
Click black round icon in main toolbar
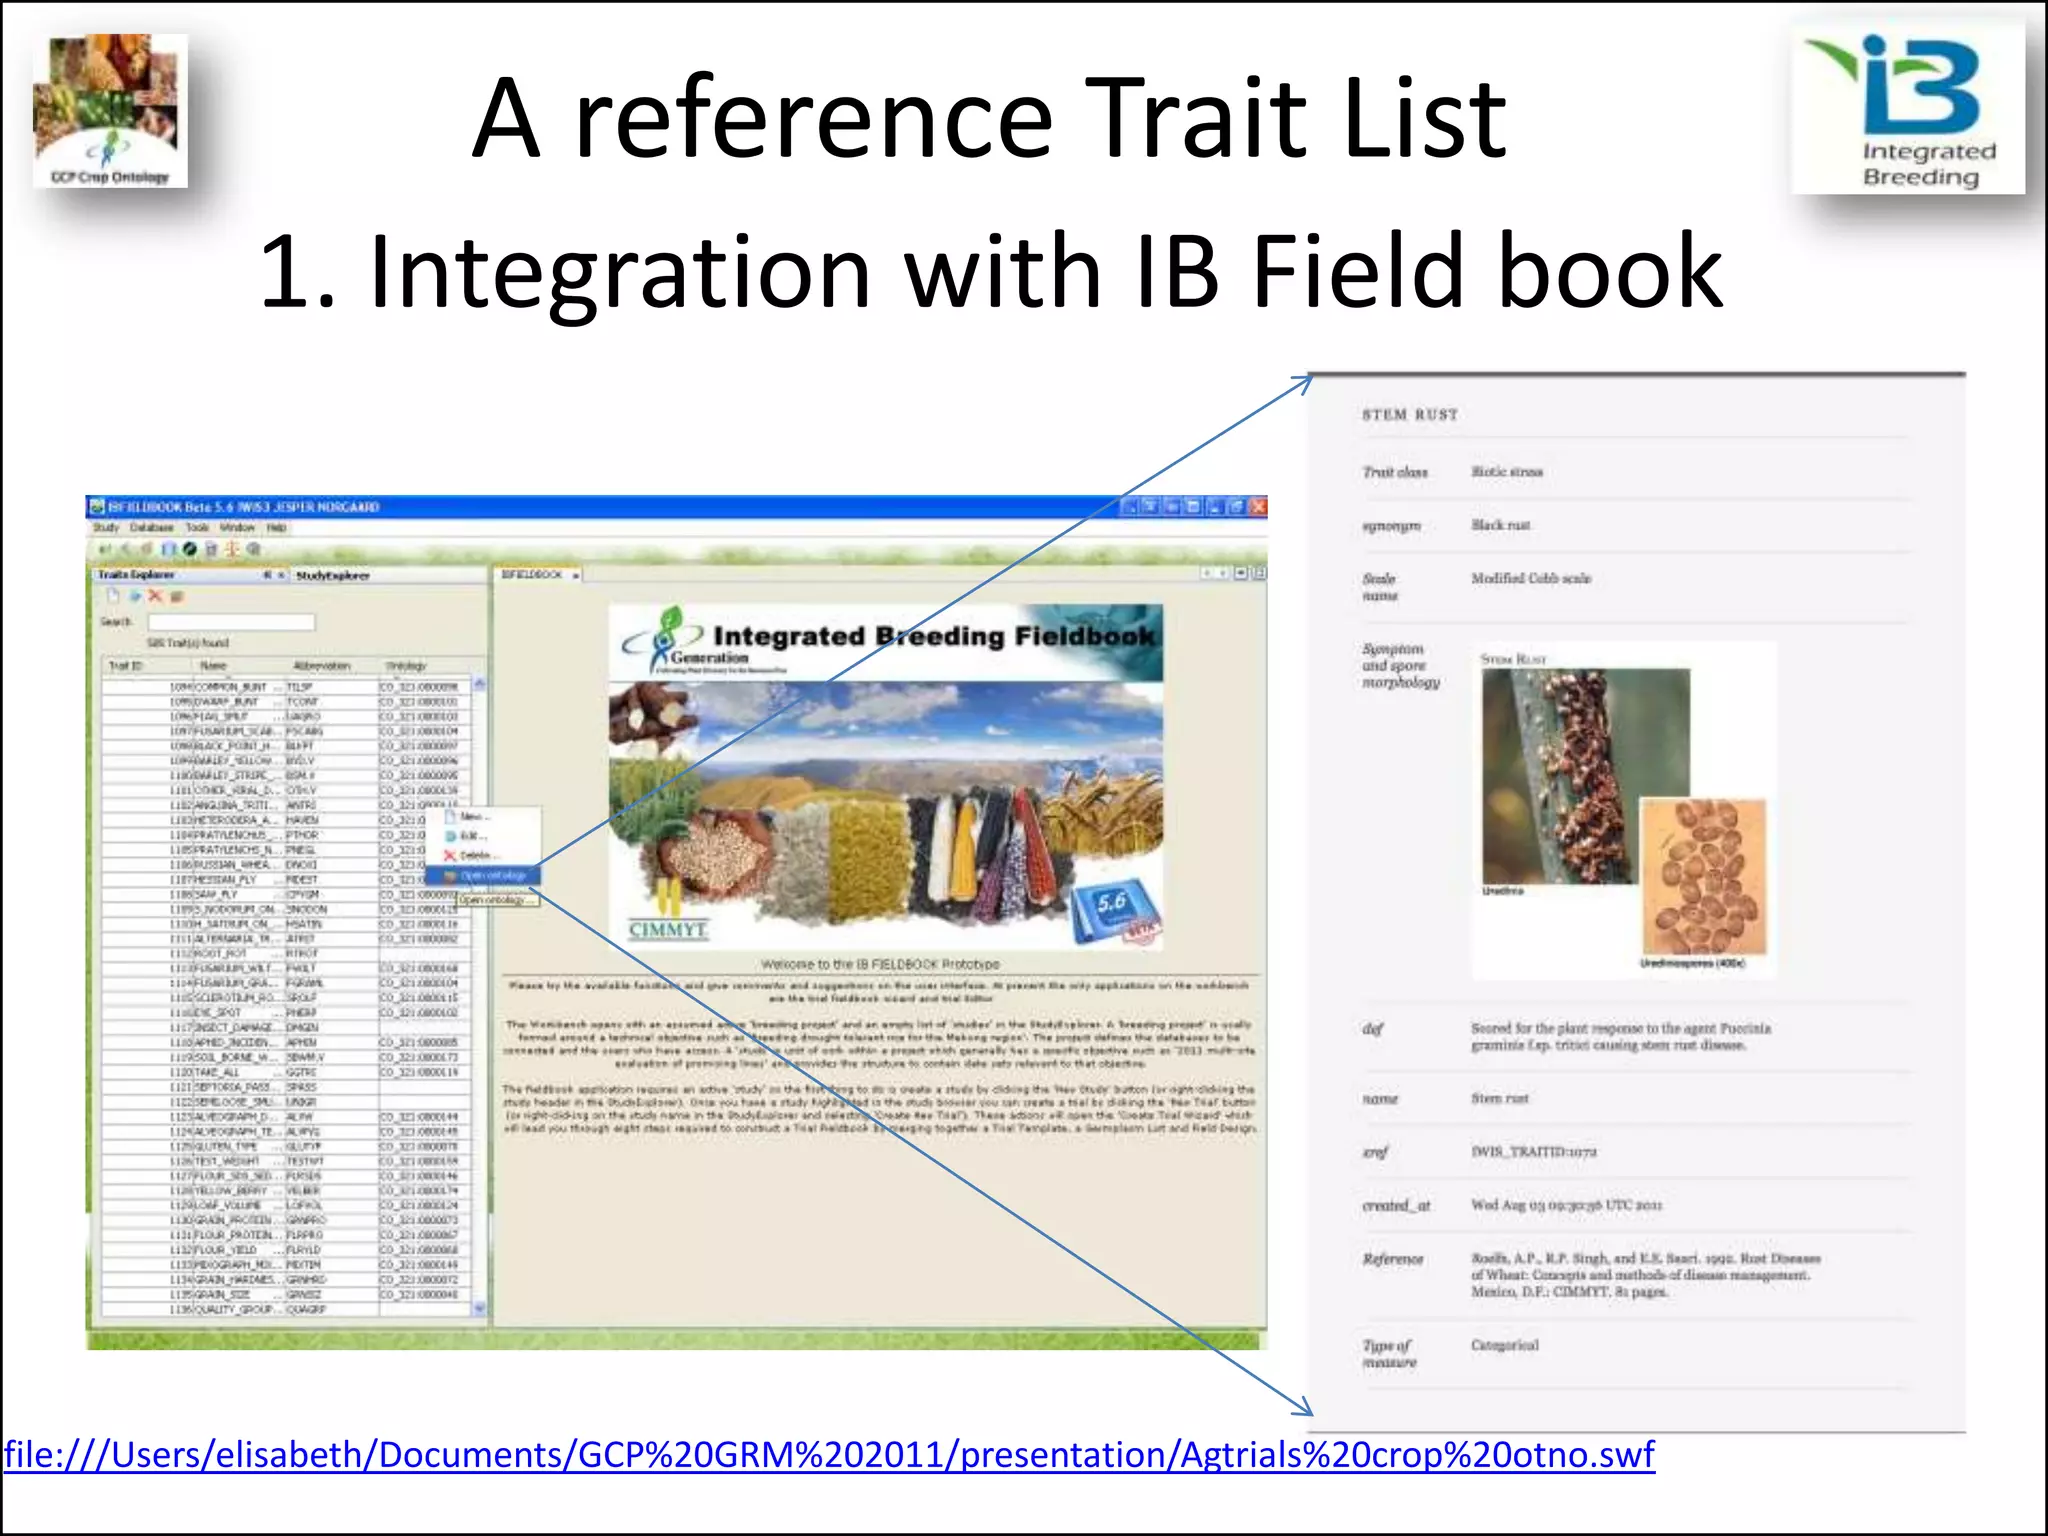pyautogui.click(x=189, y=549)
